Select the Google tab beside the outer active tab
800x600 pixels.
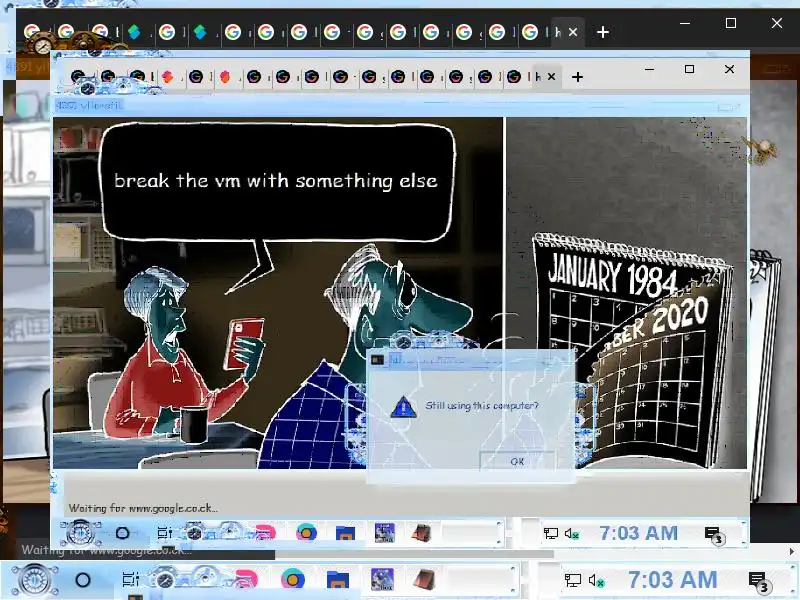click(530, 32)
